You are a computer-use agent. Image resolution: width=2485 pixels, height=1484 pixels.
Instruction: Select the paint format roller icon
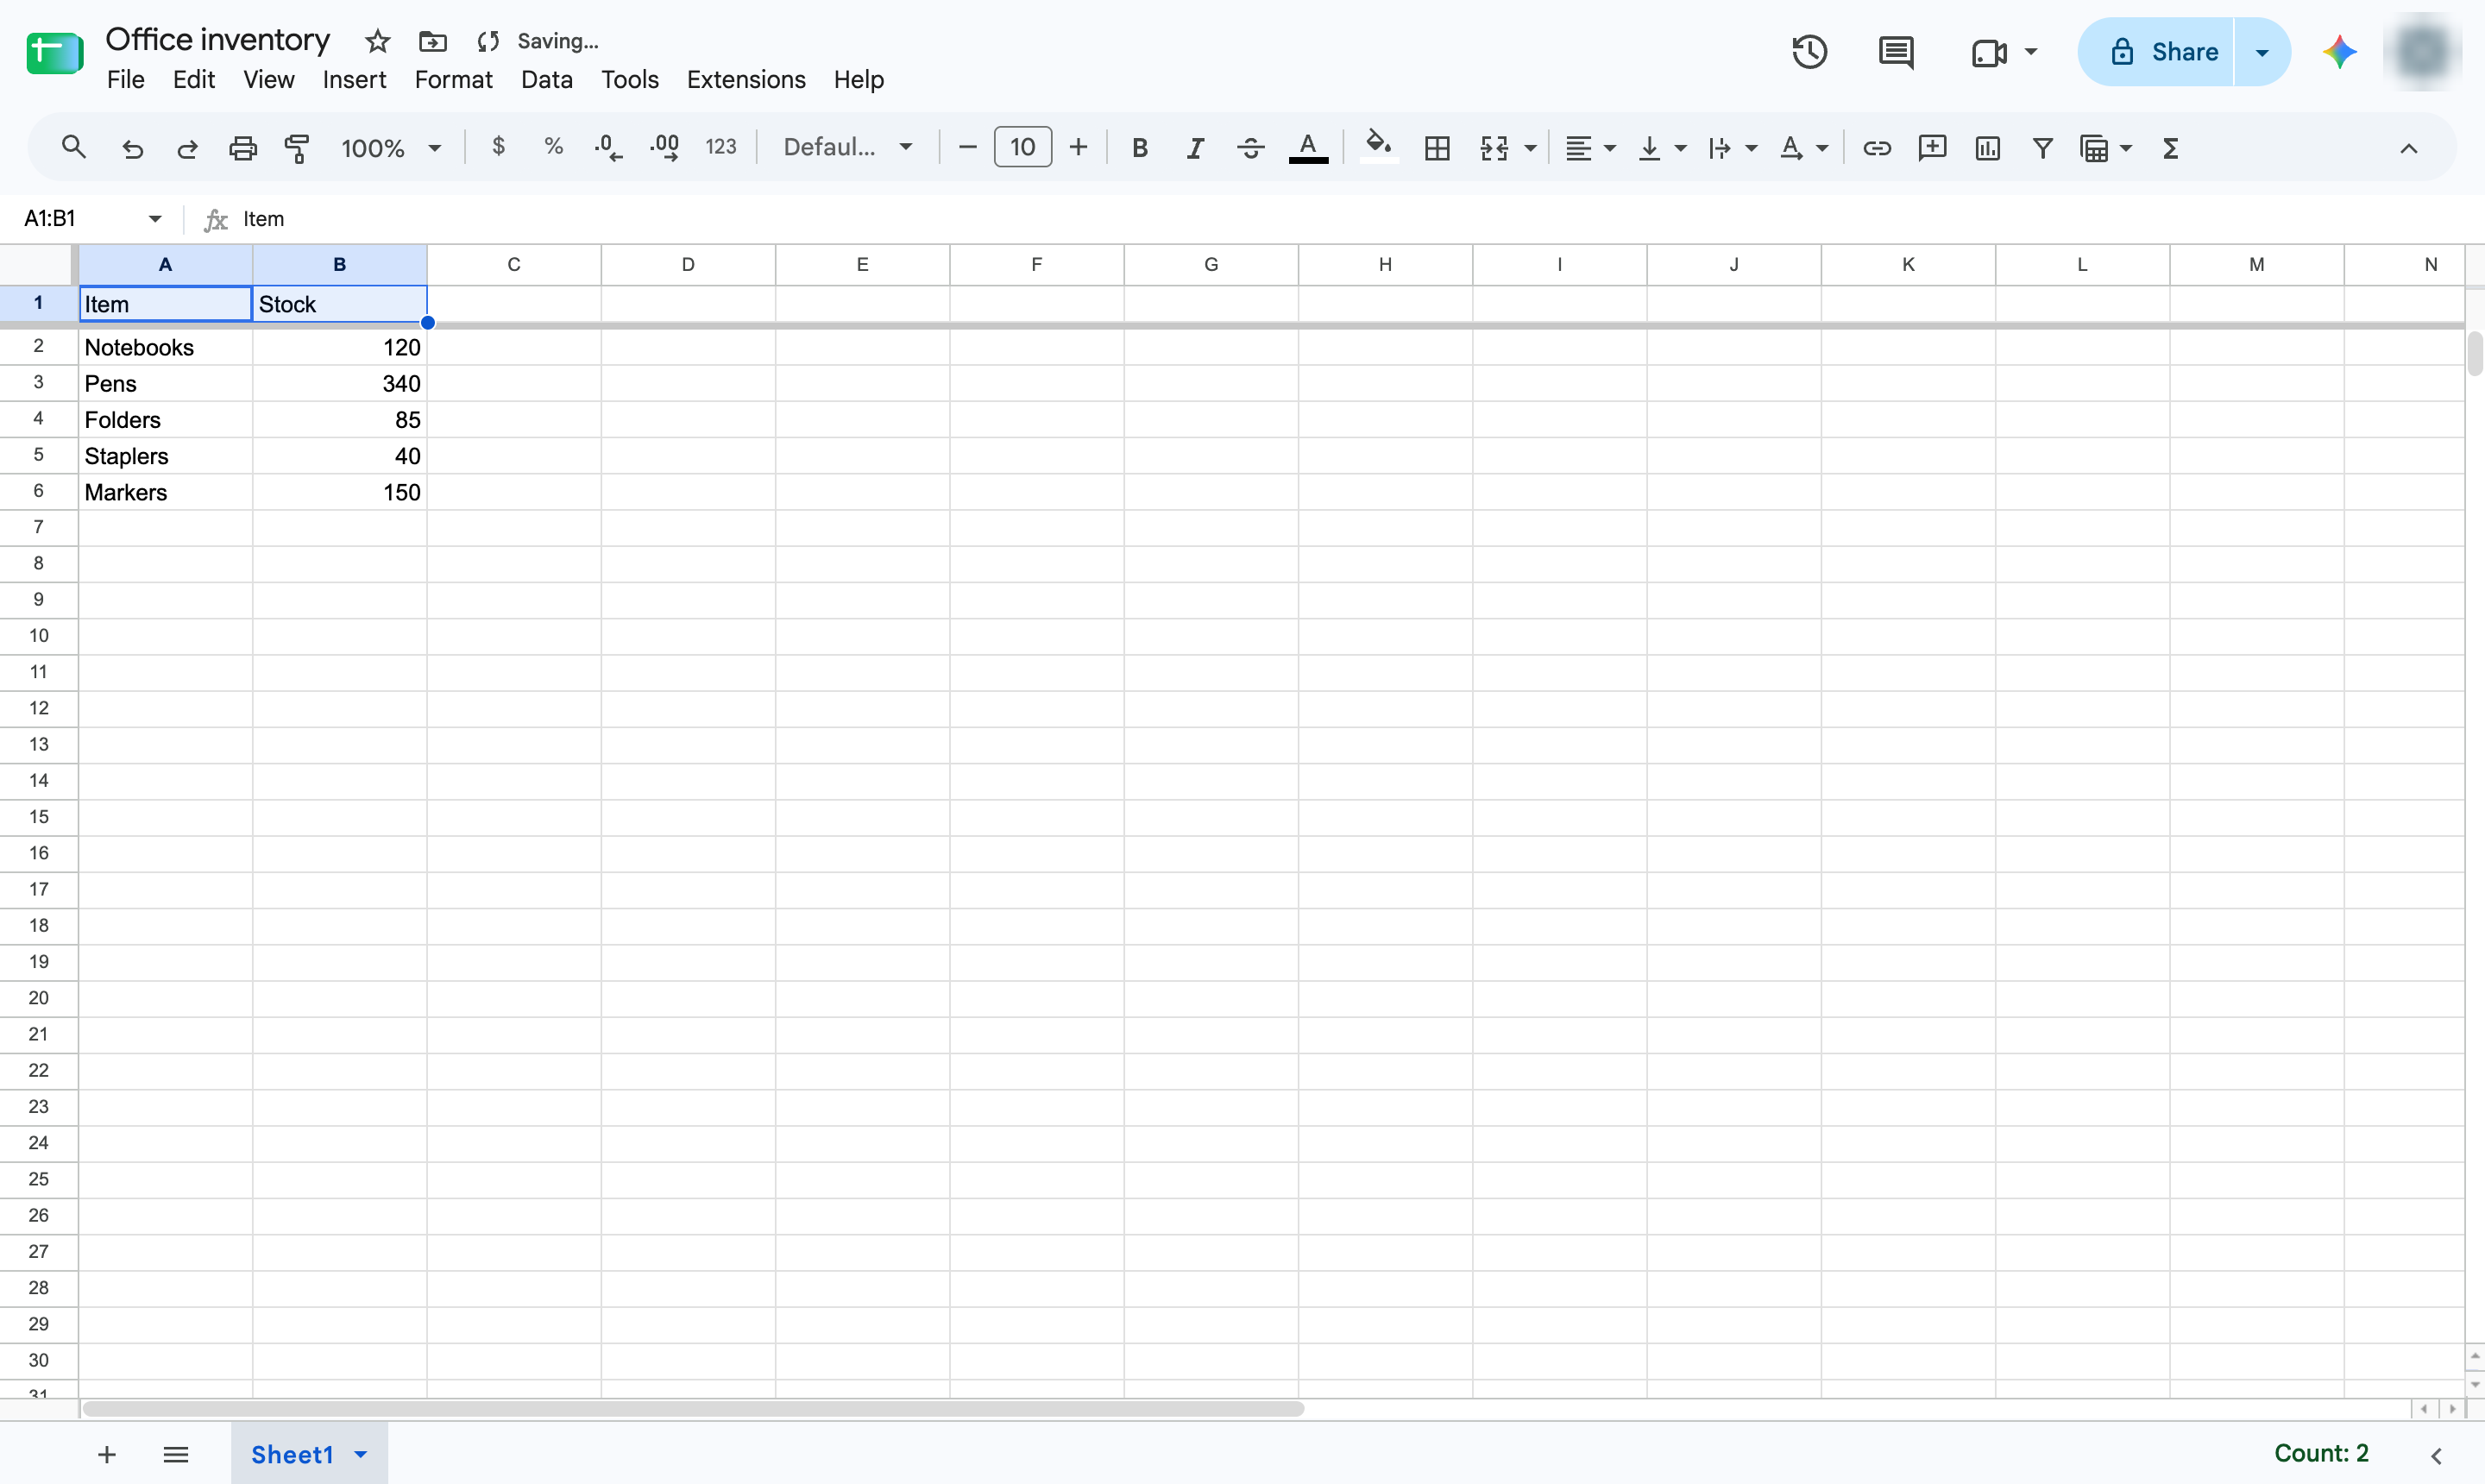(297, 148)
